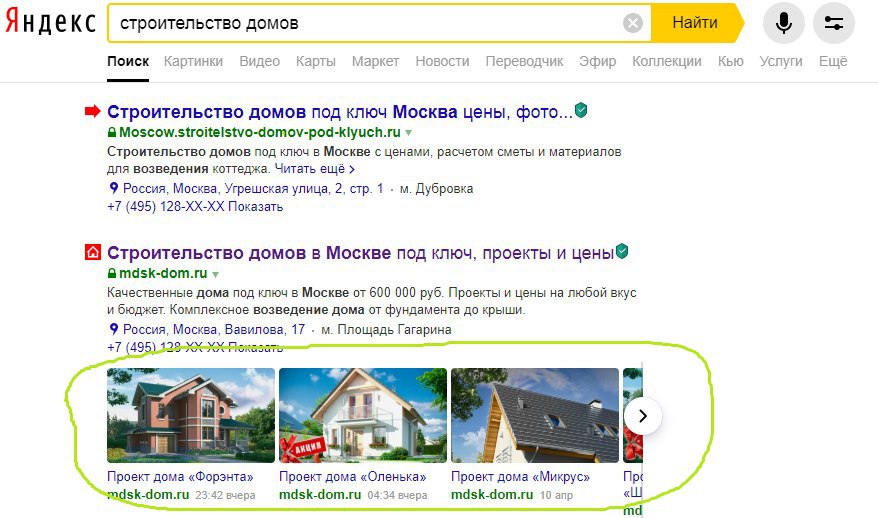Click the Микрус roof thumbnail image
Screen dimensions: 878x518
(x=535, y=415)
